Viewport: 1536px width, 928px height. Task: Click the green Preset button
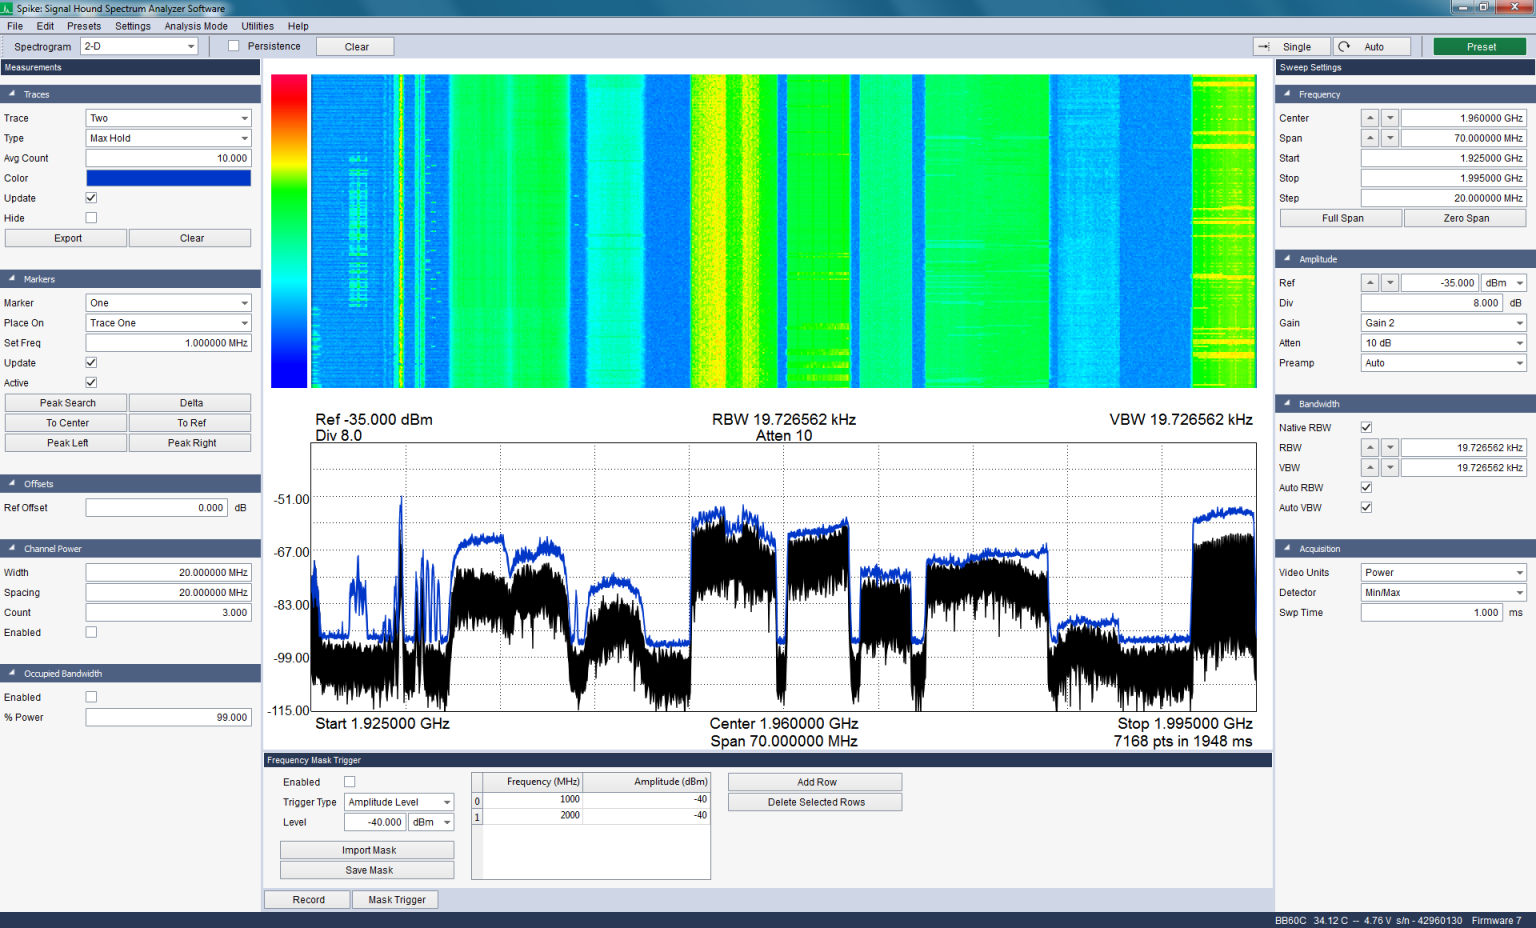coord(1480,47)
